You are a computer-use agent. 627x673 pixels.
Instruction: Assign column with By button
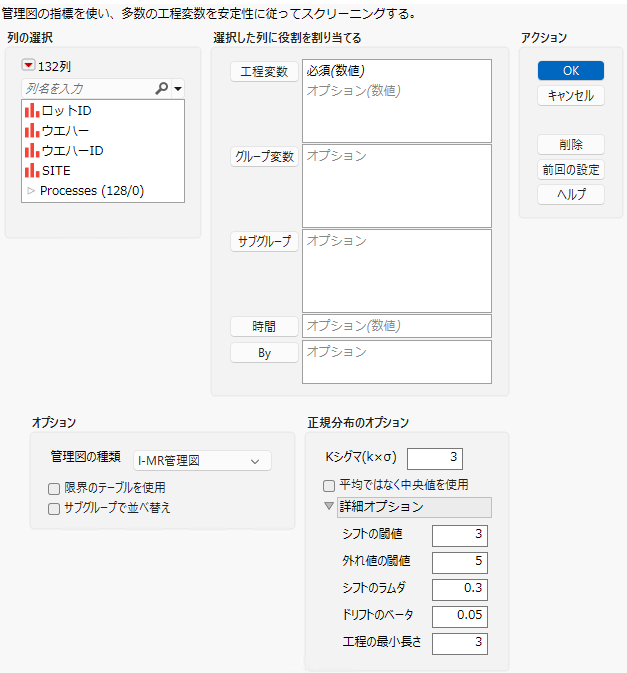pos(264,353)
